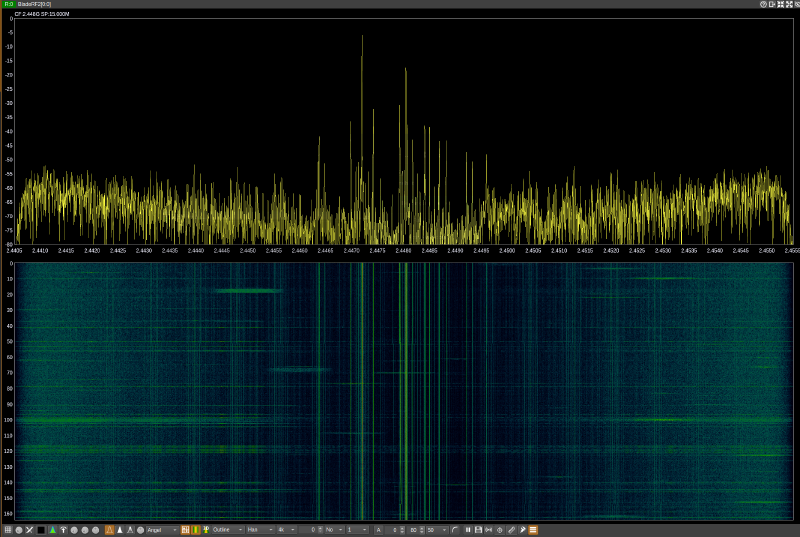Viewport: 800px width, 537px height.
Task: Open the Angel color scheme dropdown
Action: click(x=161, y=529)
